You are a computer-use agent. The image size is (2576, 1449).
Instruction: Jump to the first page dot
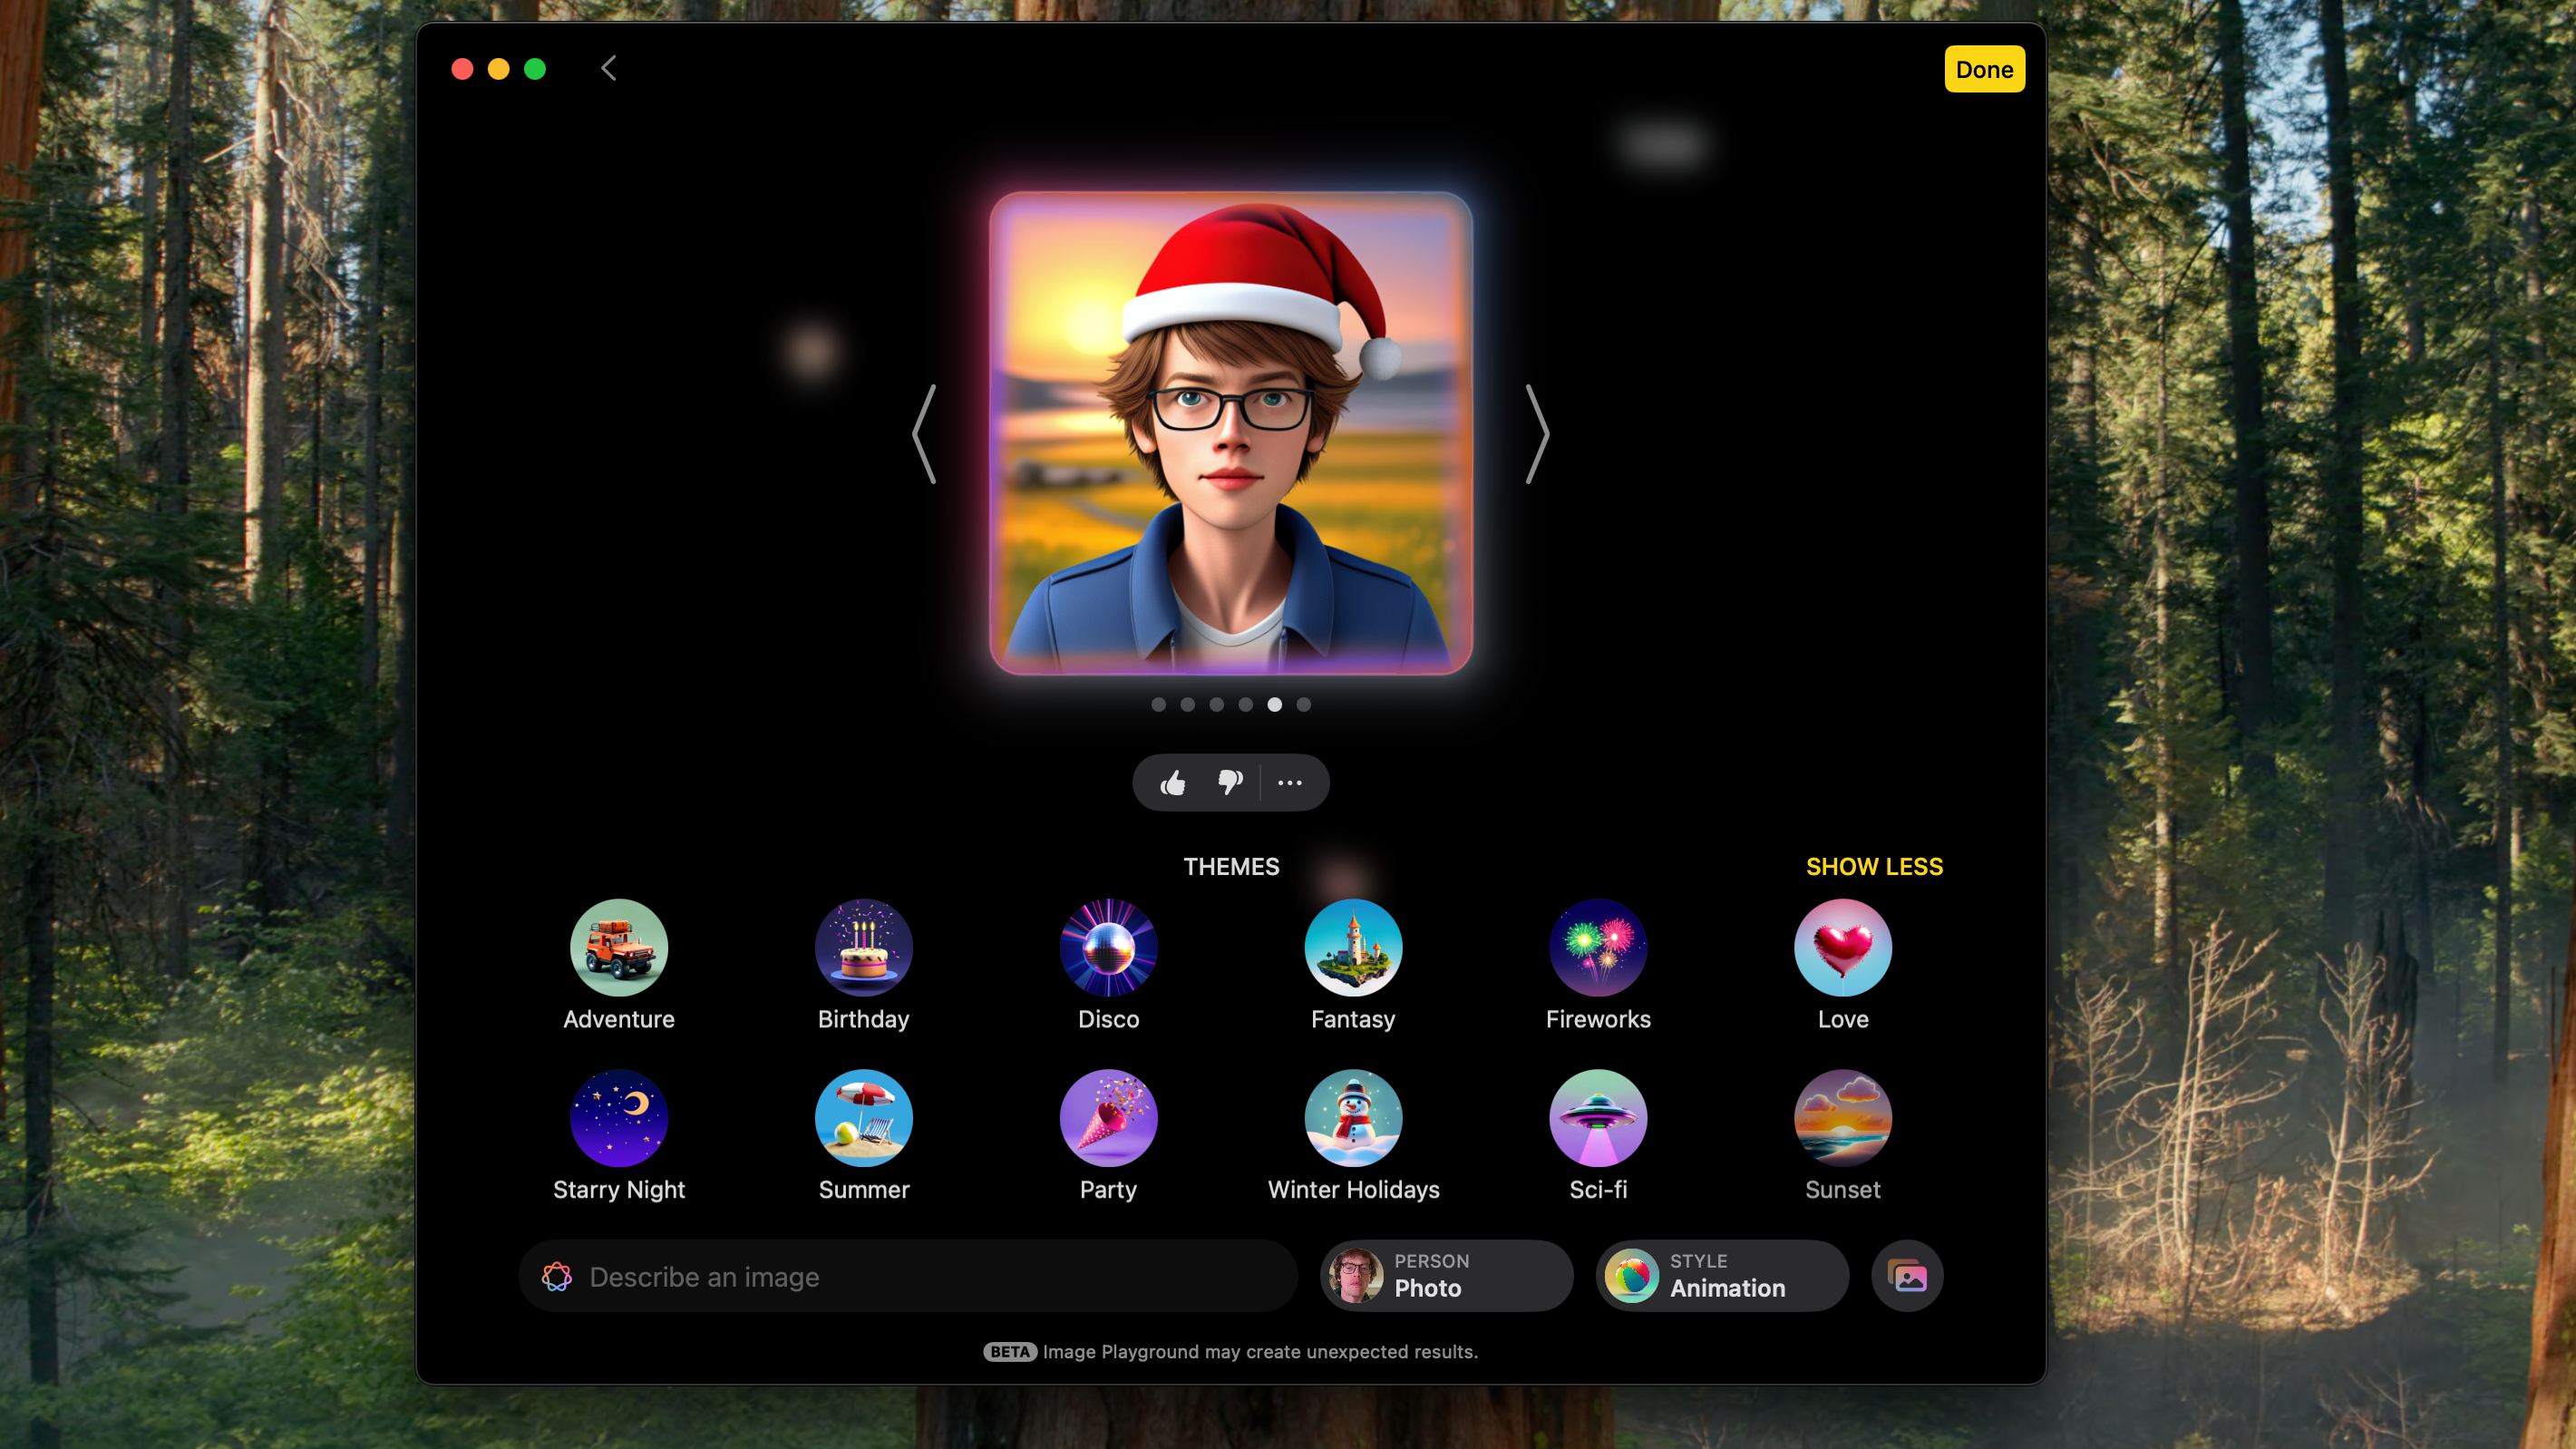pos(1158,705)
